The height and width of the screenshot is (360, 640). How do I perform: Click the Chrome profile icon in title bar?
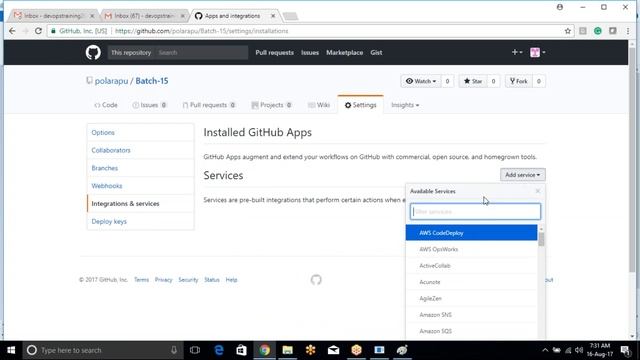point(560,7)
